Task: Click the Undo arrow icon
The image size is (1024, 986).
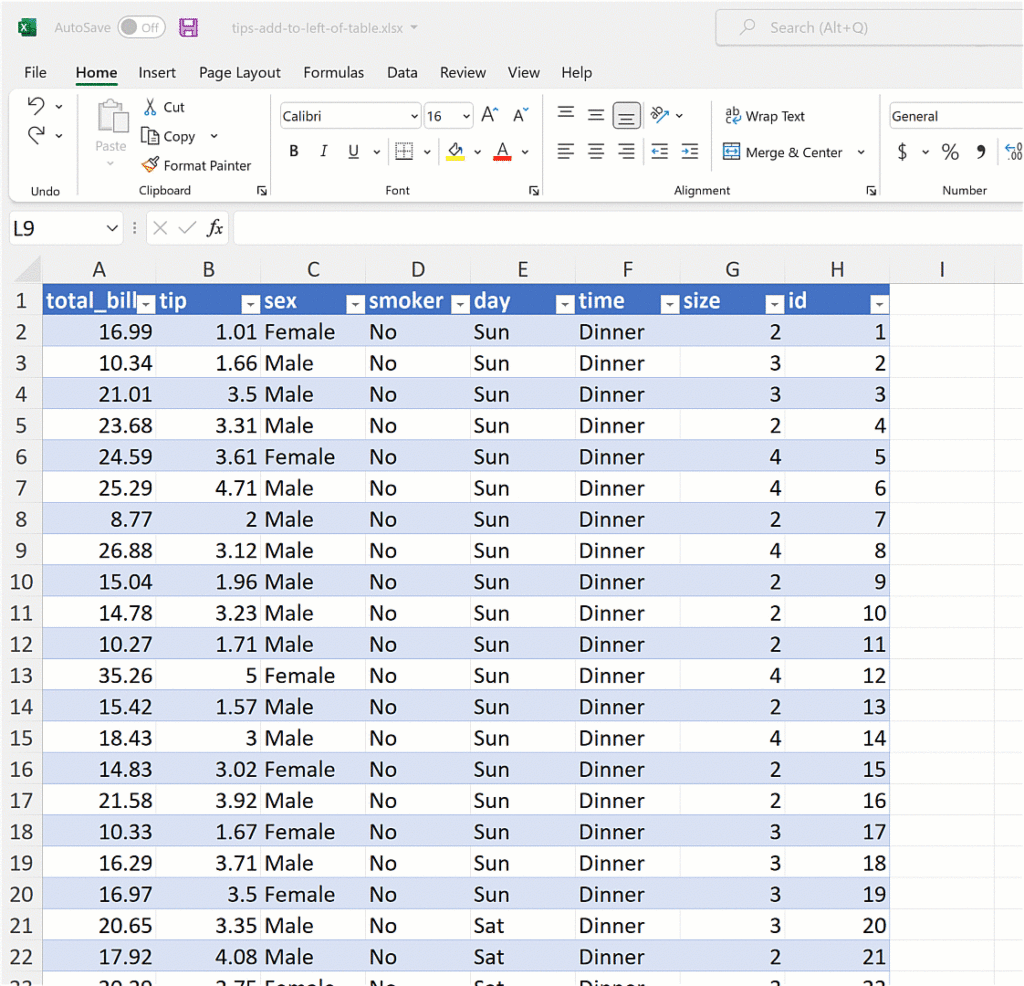Action: [x=37, y=106]
